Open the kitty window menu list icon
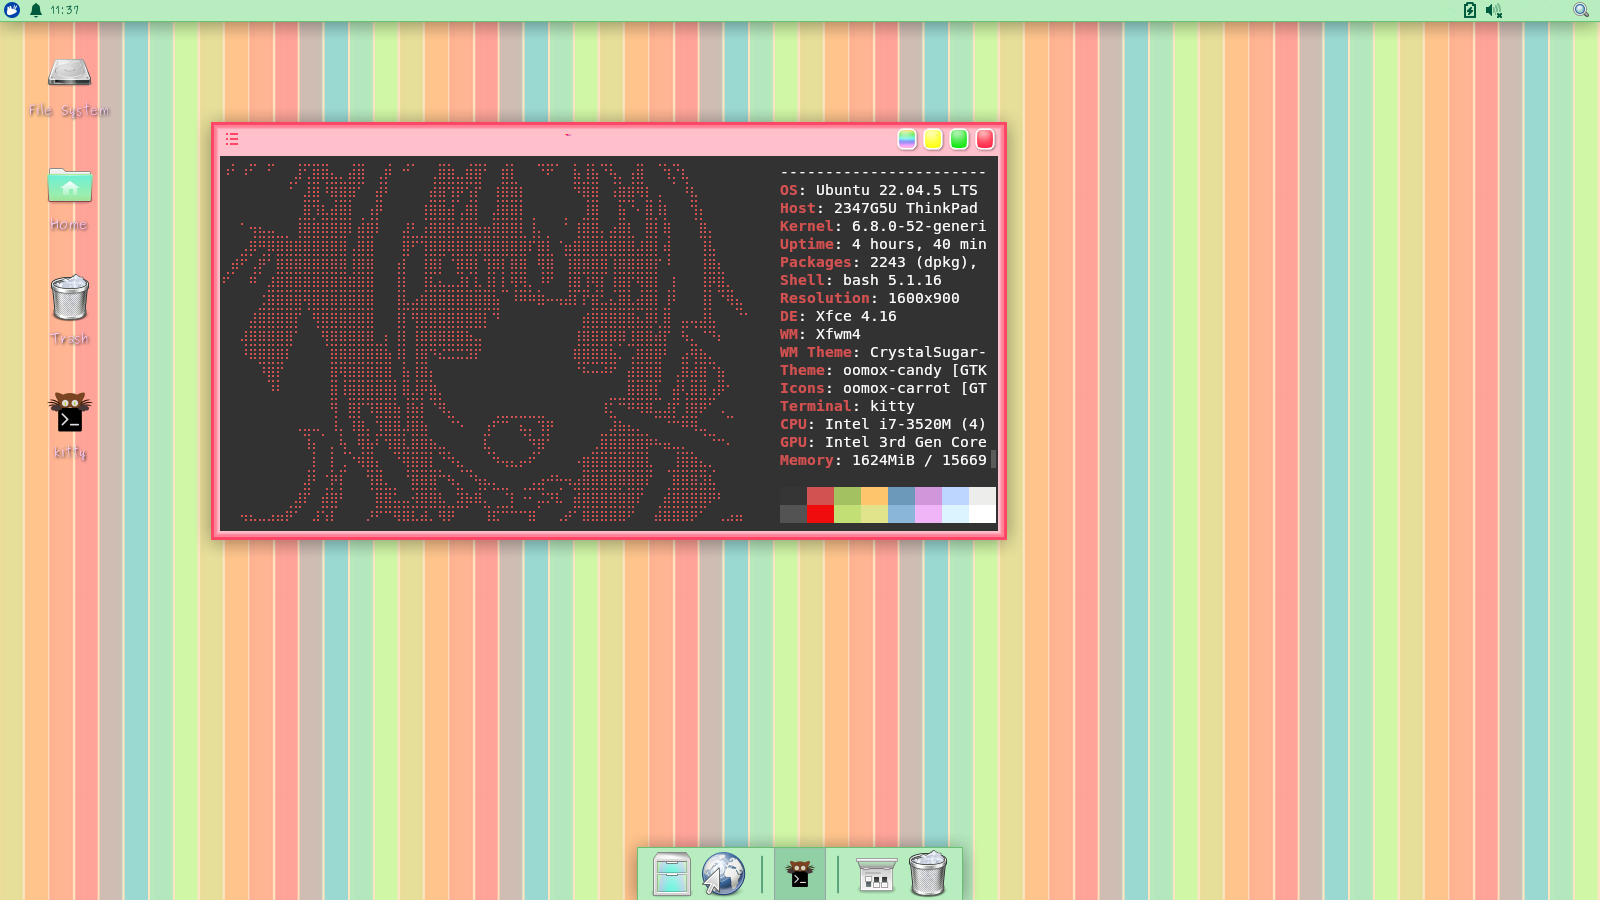This screenshot has width=1600, height=900. click(232, 139)
